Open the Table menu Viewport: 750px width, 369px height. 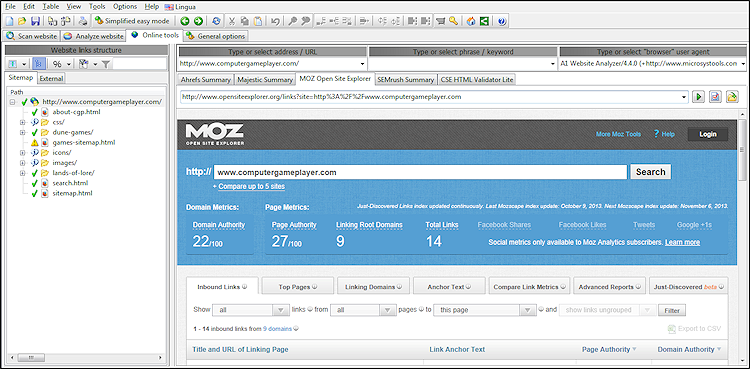51,7
